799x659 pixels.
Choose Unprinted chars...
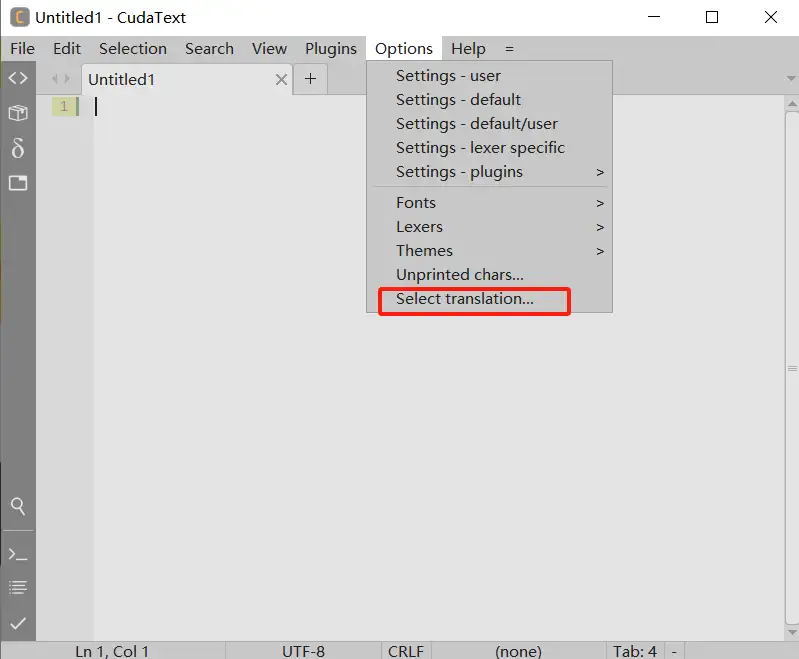click(489, 274)
